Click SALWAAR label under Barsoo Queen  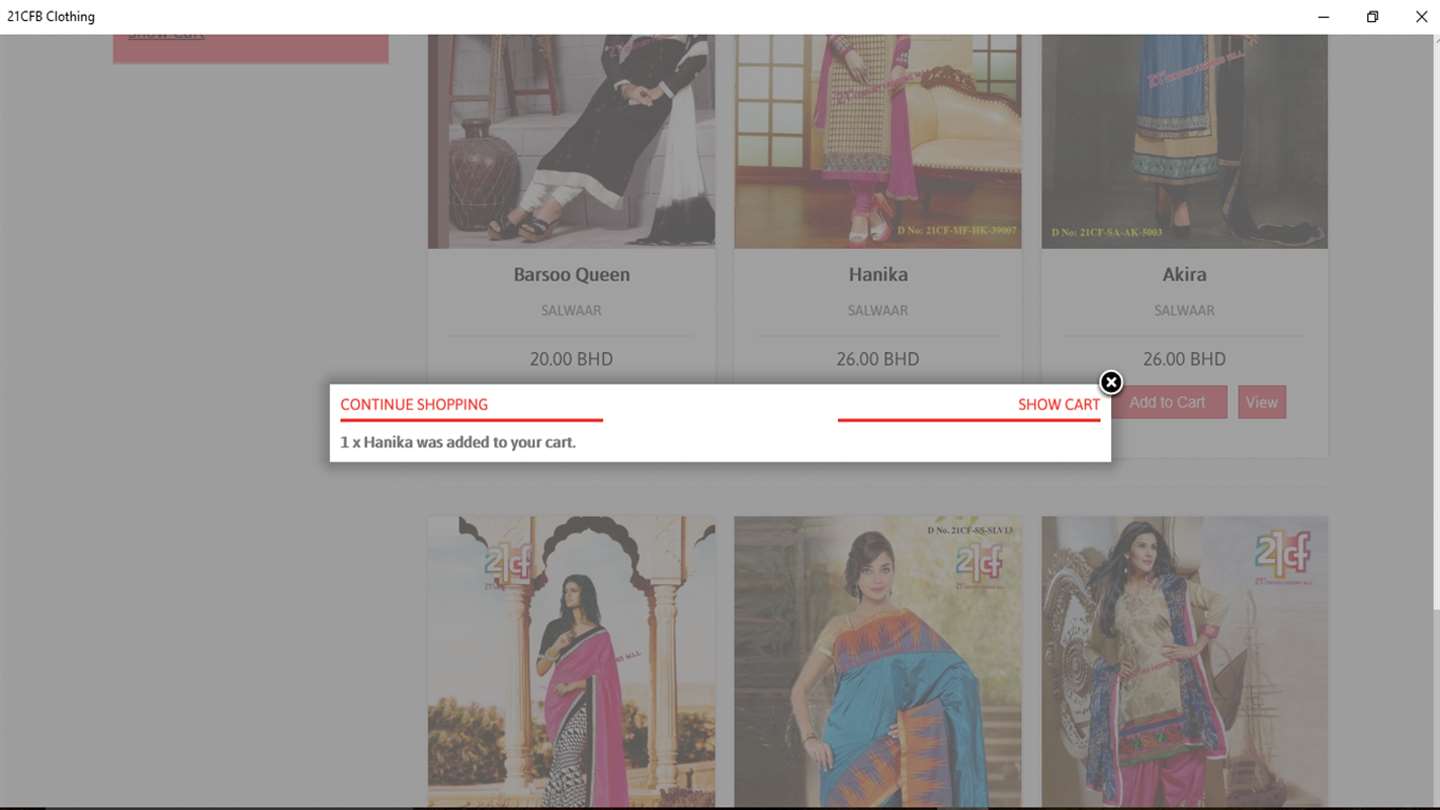[x=571, y=311]
